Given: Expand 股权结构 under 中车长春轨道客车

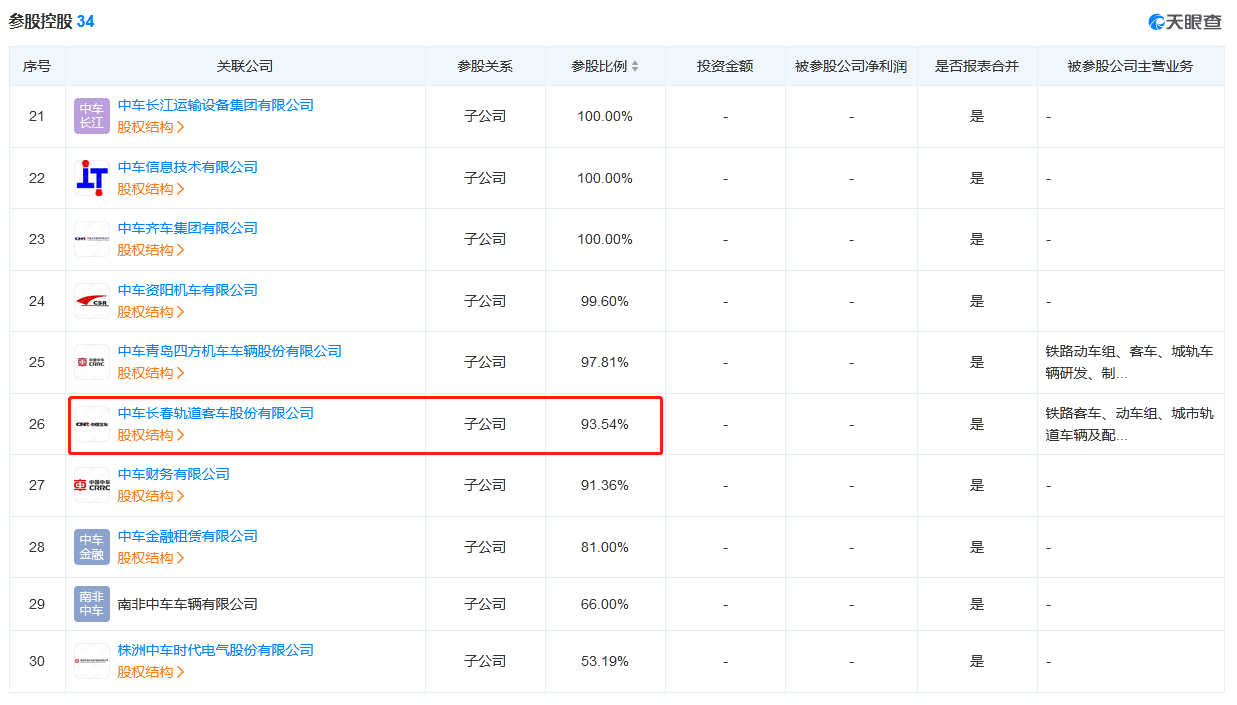Looking at the screenshot, I should click(x=151, y=435).
